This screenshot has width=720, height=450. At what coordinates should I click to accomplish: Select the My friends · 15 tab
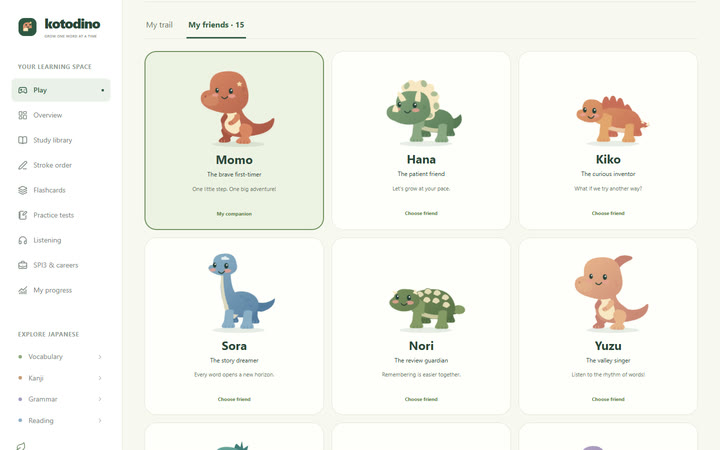click(216, 25)
